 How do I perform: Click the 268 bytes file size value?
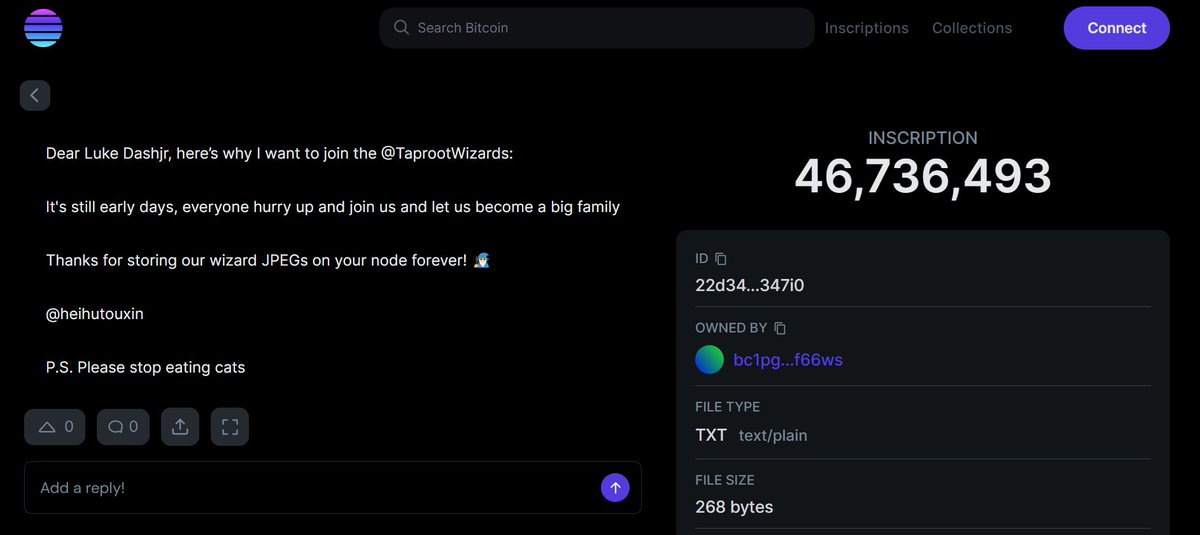tap(734, 507)
